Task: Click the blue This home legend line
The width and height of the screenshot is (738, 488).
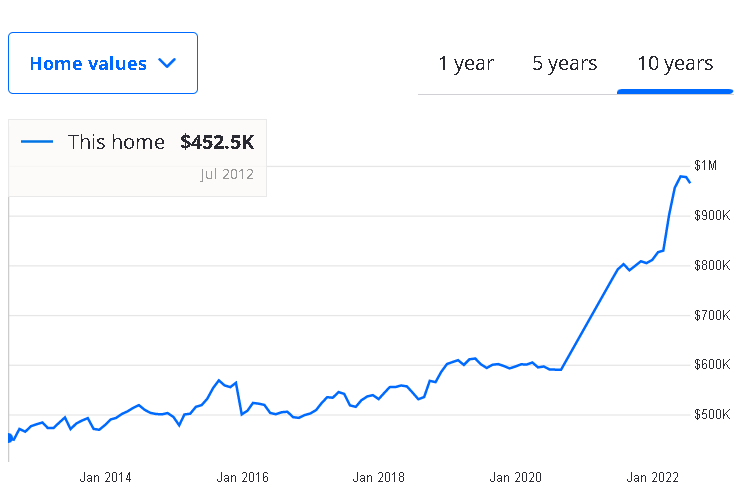Action: coord(37,142)
